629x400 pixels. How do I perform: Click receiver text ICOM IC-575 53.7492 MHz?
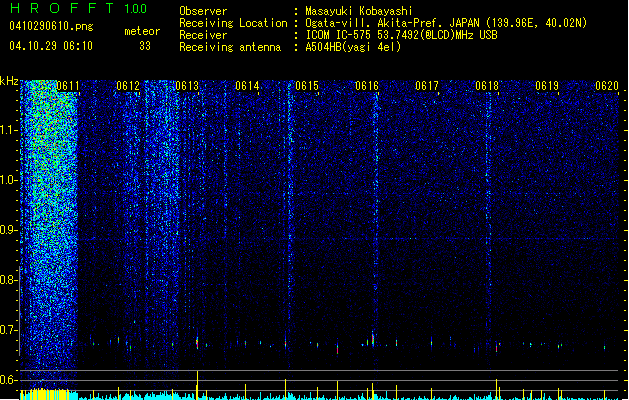pyautogui.click(x=401, y=35)
